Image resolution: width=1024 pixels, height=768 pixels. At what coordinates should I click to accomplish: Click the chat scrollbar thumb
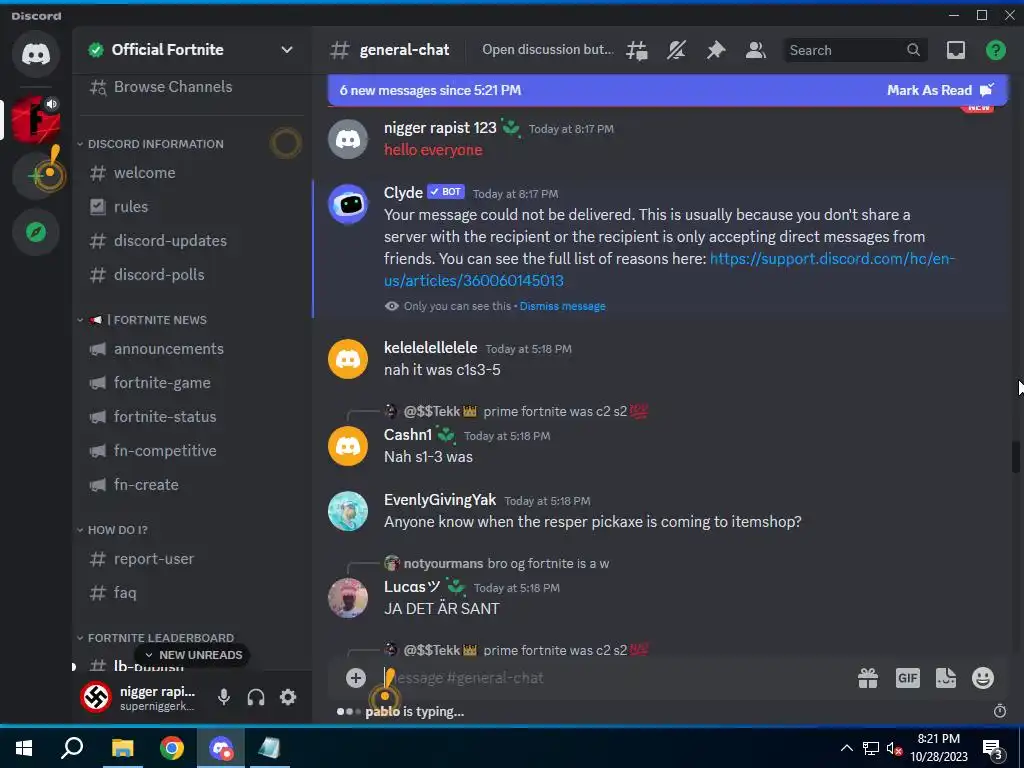[x=1016, y=456]
